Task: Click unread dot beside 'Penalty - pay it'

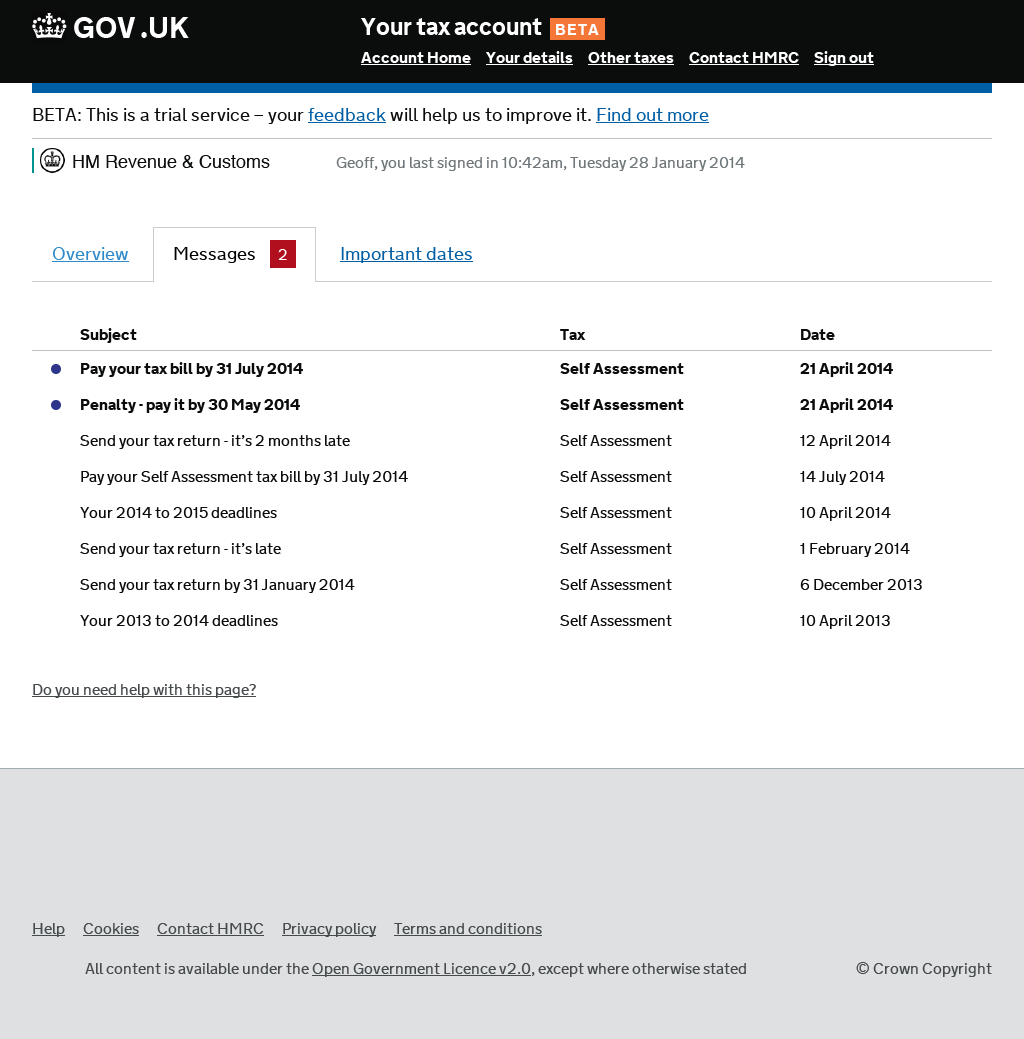Action: coord(56,405)
